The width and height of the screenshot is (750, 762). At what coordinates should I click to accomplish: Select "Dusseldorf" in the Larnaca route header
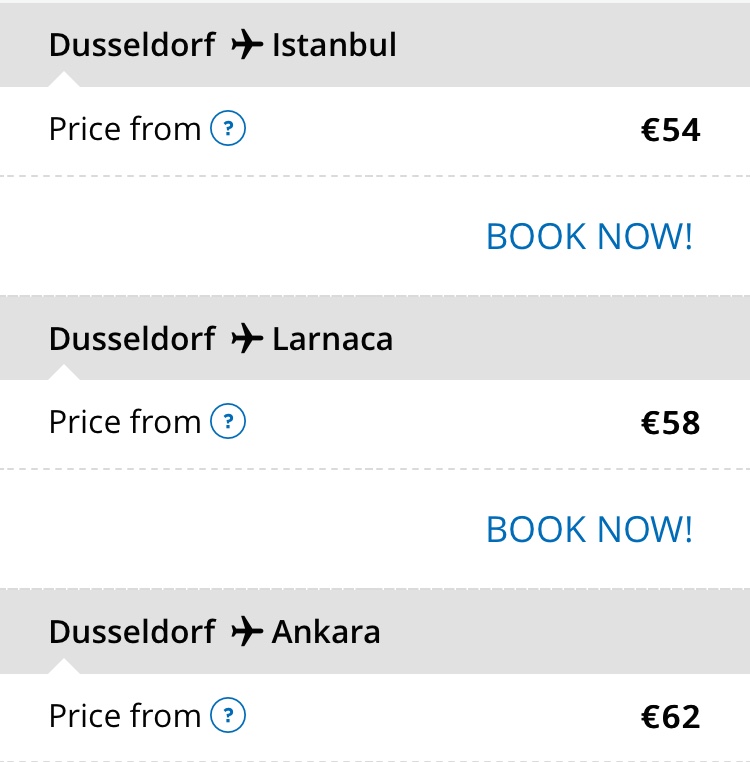(132, 339)
